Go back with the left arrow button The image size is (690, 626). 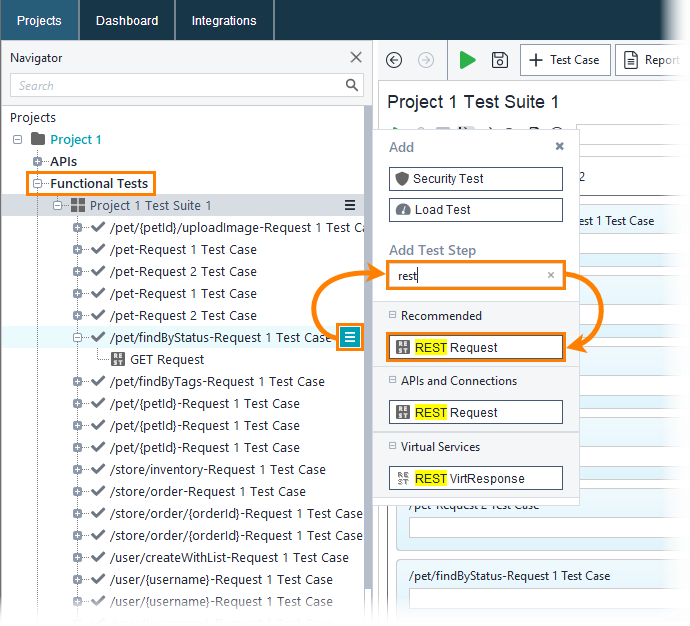394,60
